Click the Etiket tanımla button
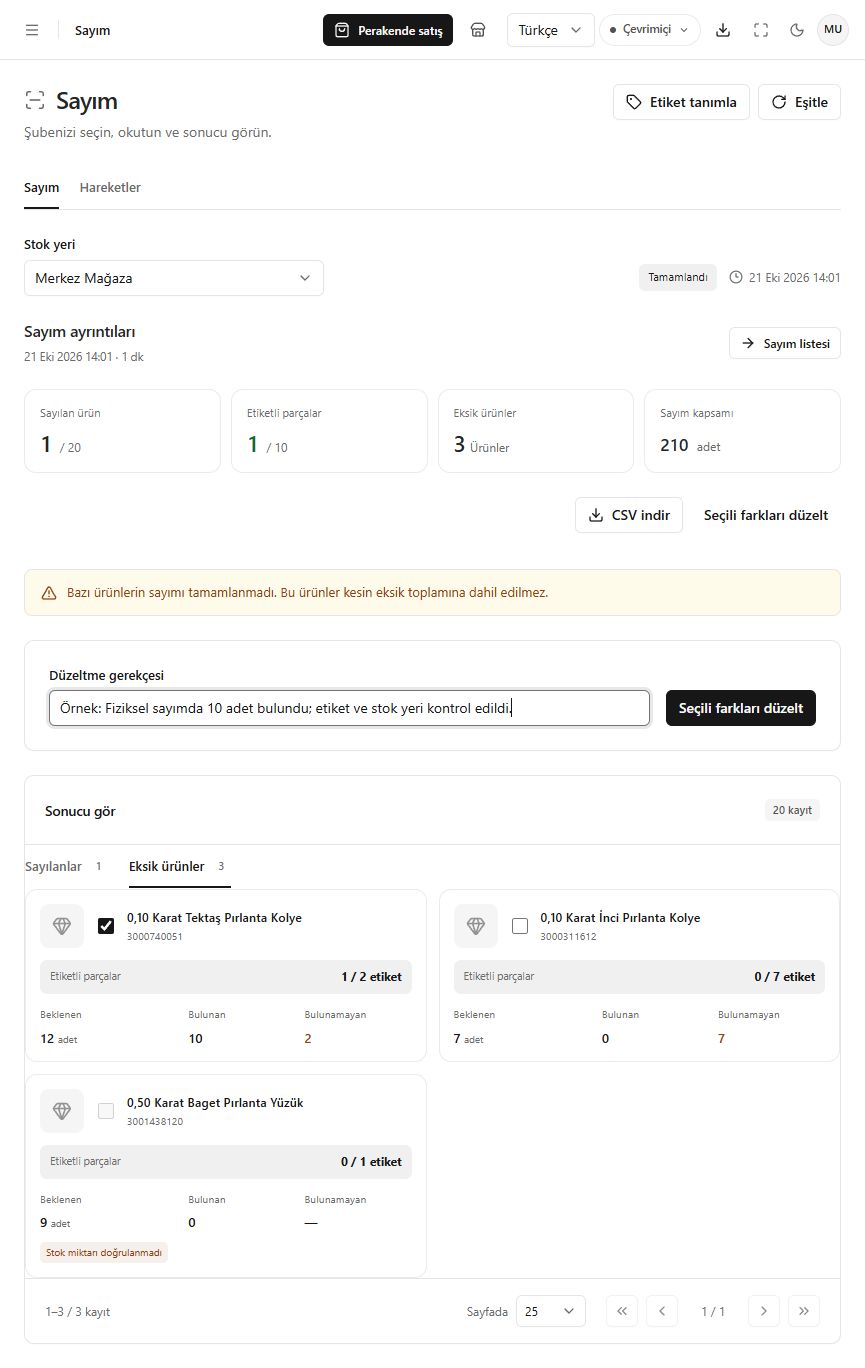This screenshot has width=865, height=1368. [681, 102]
